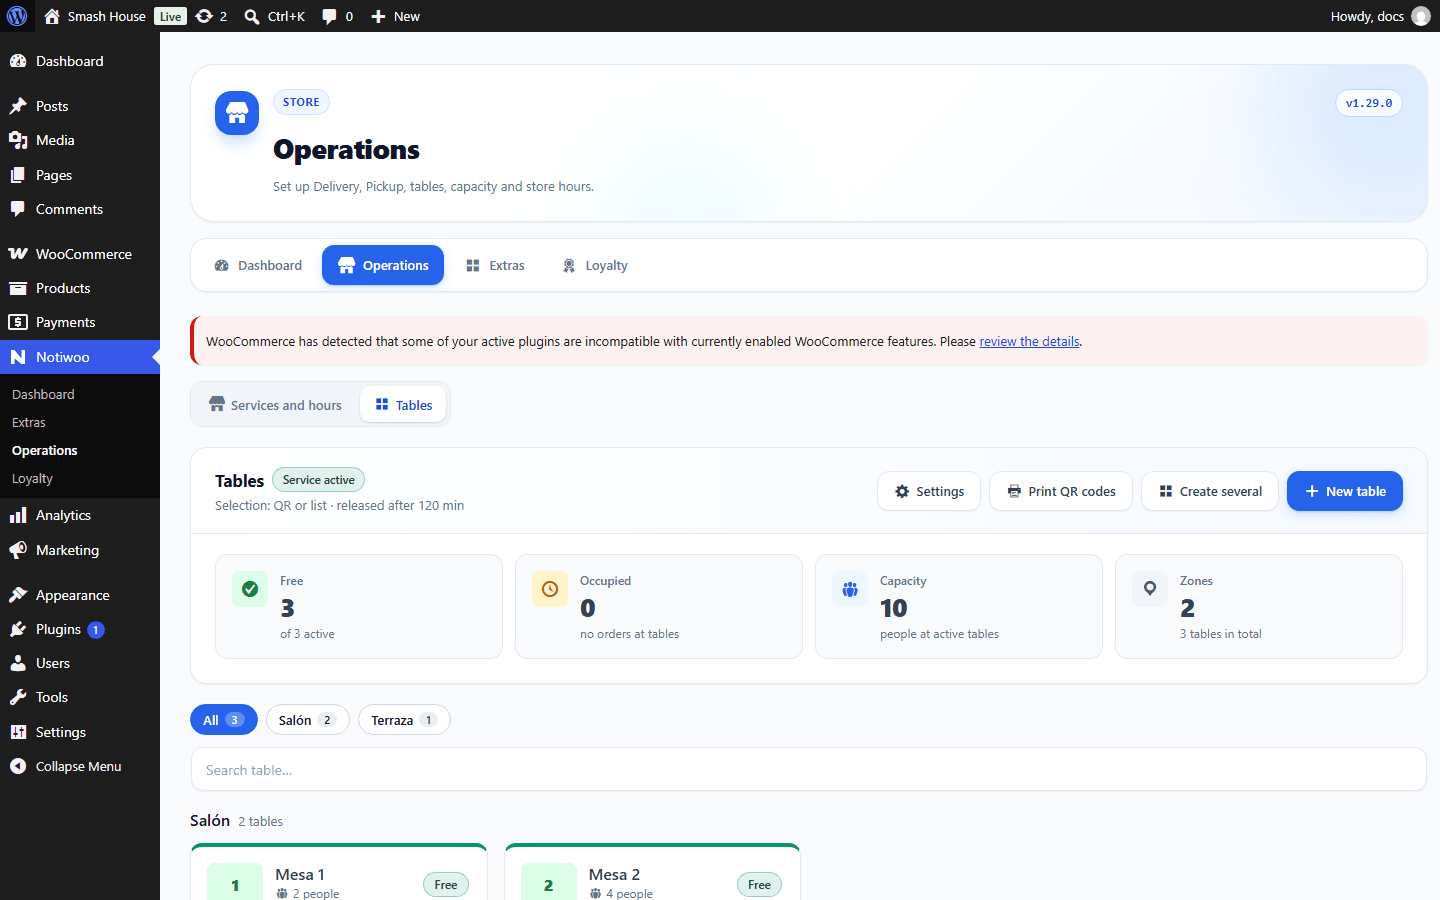
Task: Open Smash House site home link
Action: (x=95, y=16)
